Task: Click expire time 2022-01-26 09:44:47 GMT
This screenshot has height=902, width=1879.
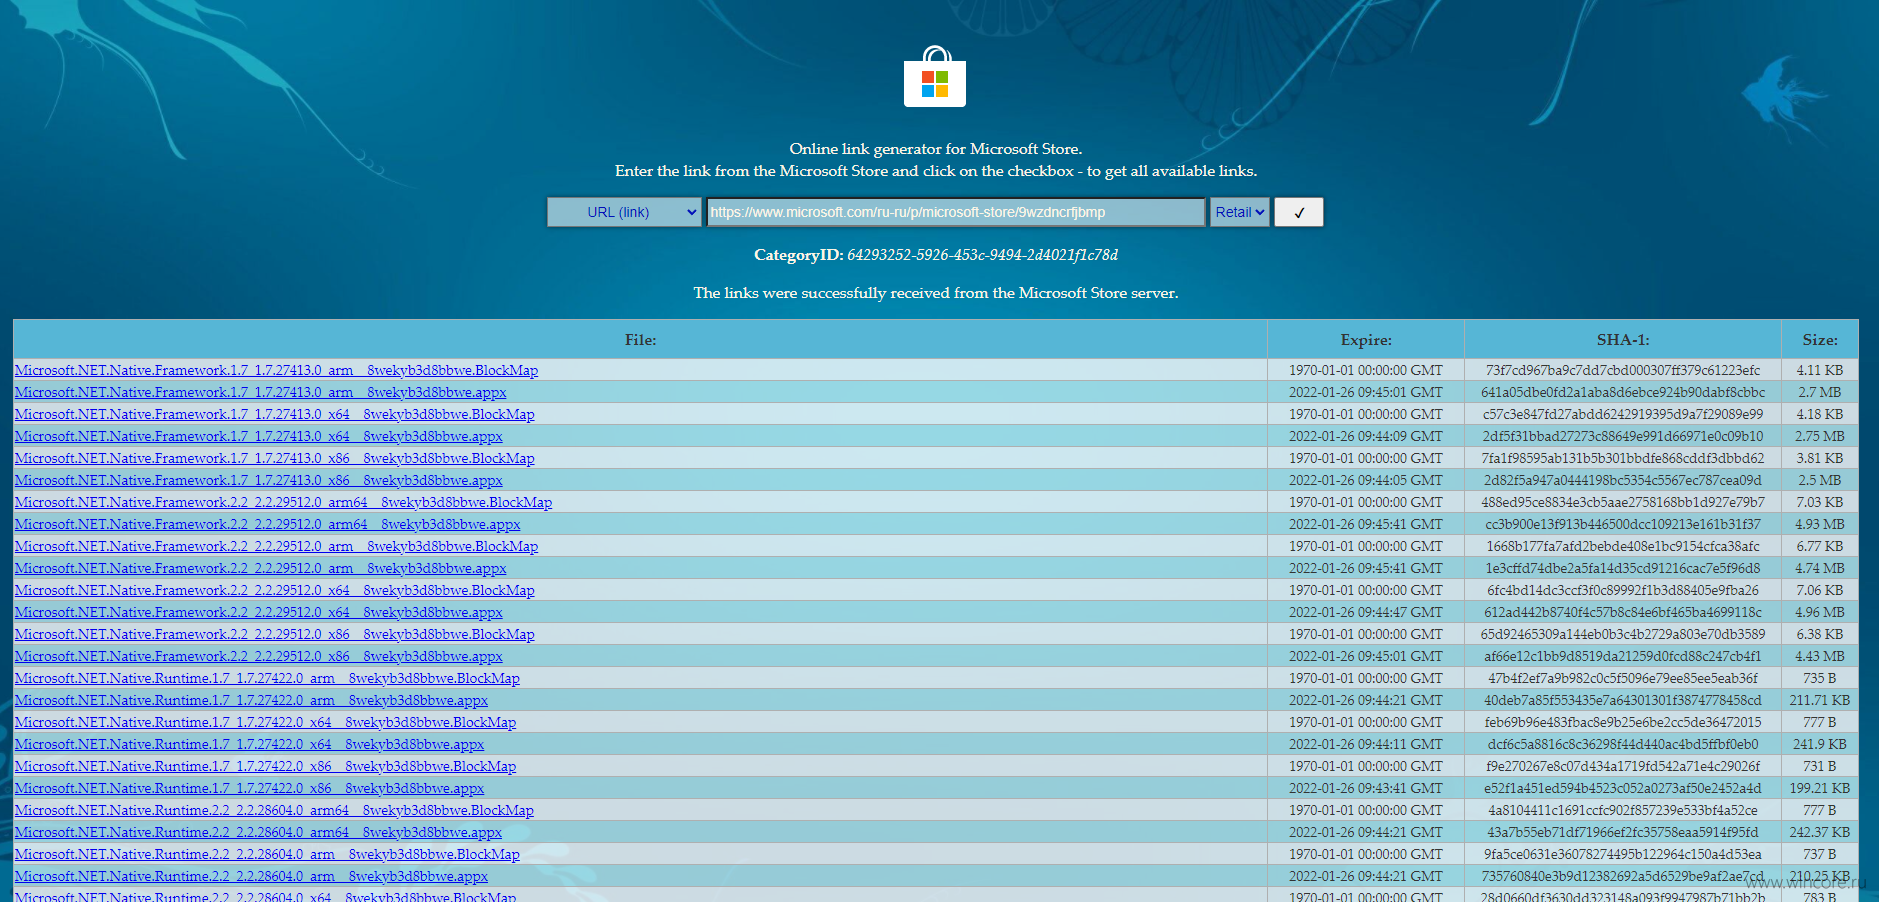Action: pos(1366,612)
